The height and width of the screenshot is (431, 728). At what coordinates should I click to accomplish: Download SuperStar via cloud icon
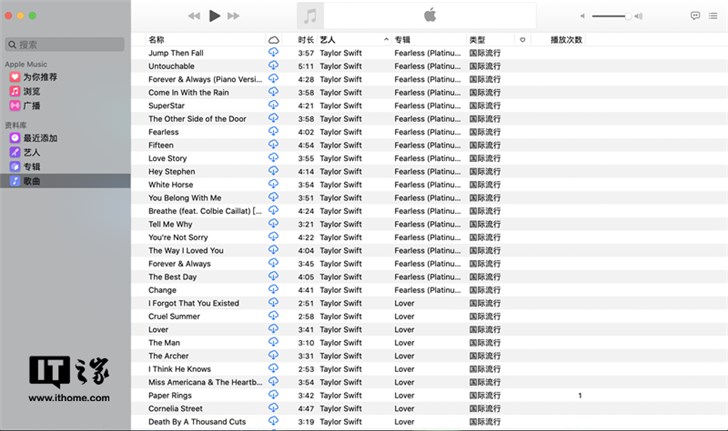tap(273, 104)
